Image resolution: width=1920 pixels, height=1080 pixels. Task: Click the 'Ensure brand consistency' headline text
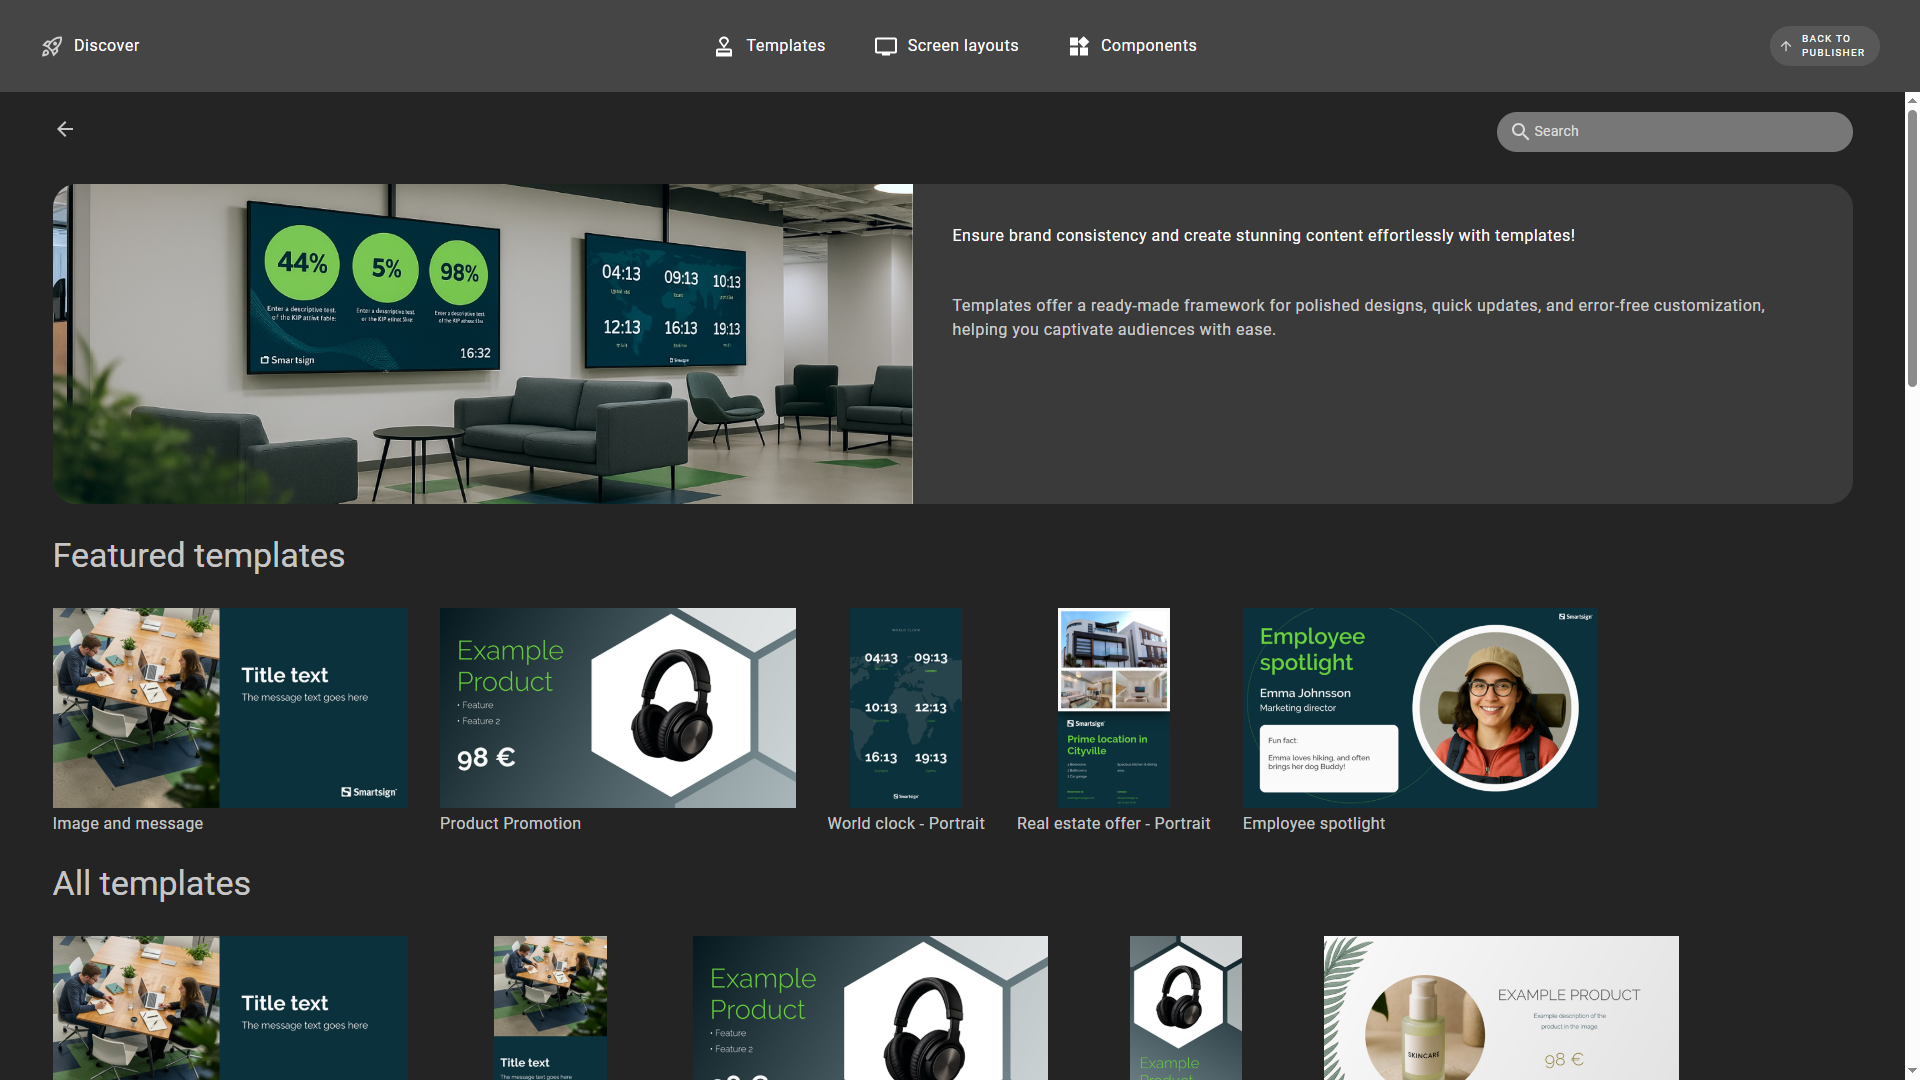[x=1263, y=235]
